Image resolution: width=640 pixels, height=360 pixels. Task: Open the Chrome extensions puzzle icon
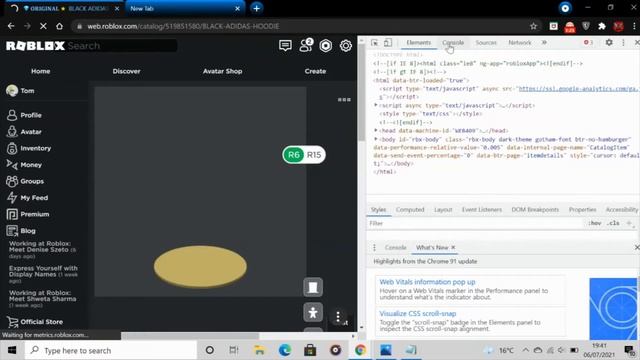tap(602, 26)
